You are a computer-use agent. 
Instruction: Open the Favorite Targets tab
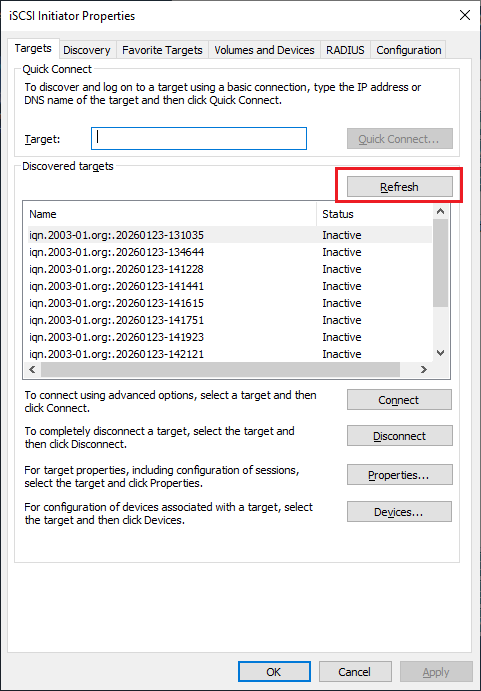point(162,50)
